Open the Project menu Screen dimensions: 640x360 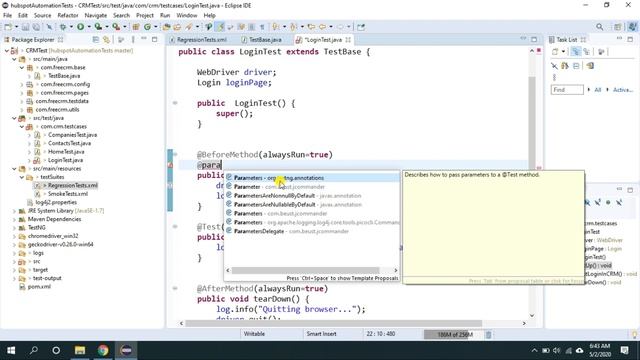tap(145, 16)
